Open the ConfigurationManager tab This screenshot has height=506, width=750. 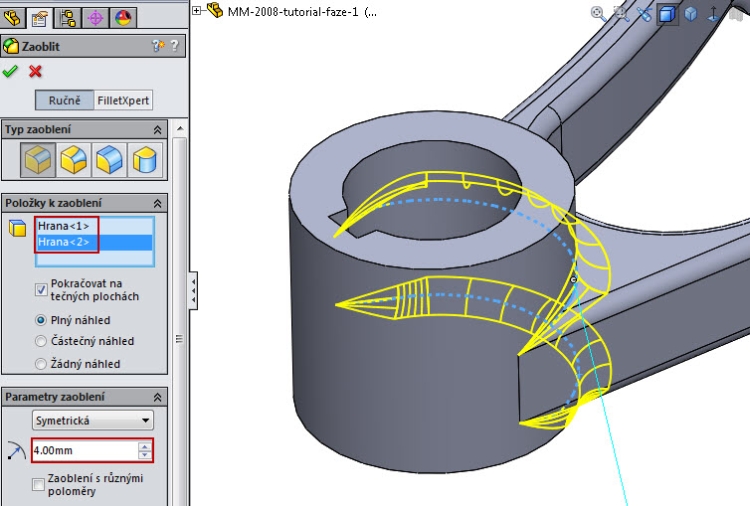tap(67, 18)
